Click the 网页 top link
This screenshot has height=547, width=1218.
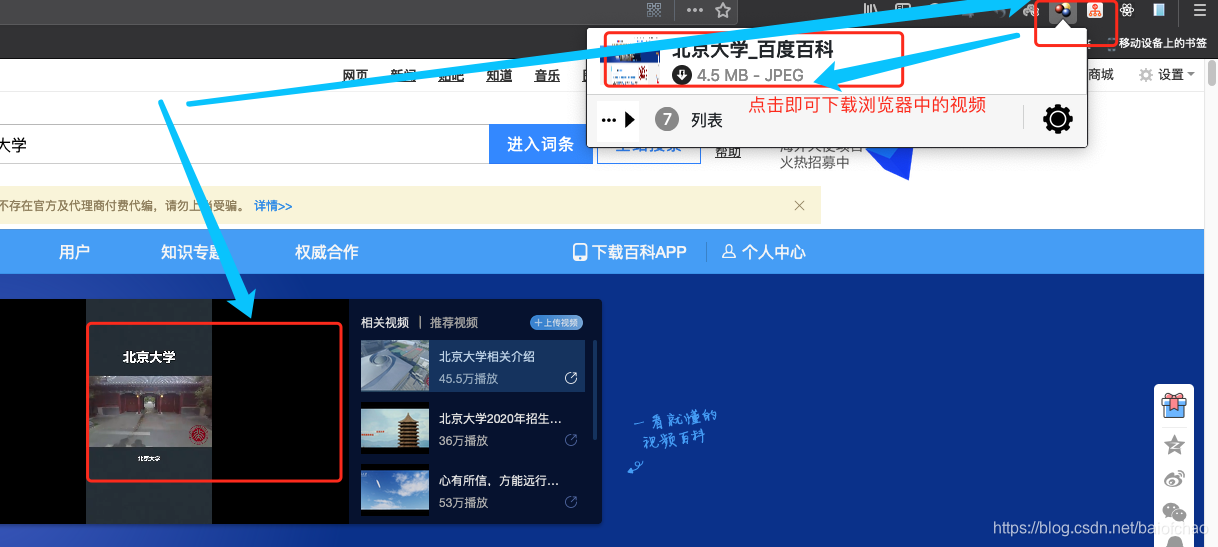coord(355,75)
